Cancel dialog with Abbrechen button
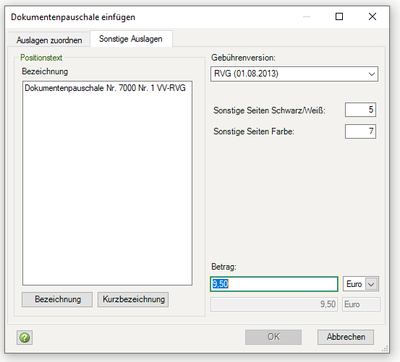Viewport: 400px width, 362px height. pyautogui.click(x=346, y=337)
